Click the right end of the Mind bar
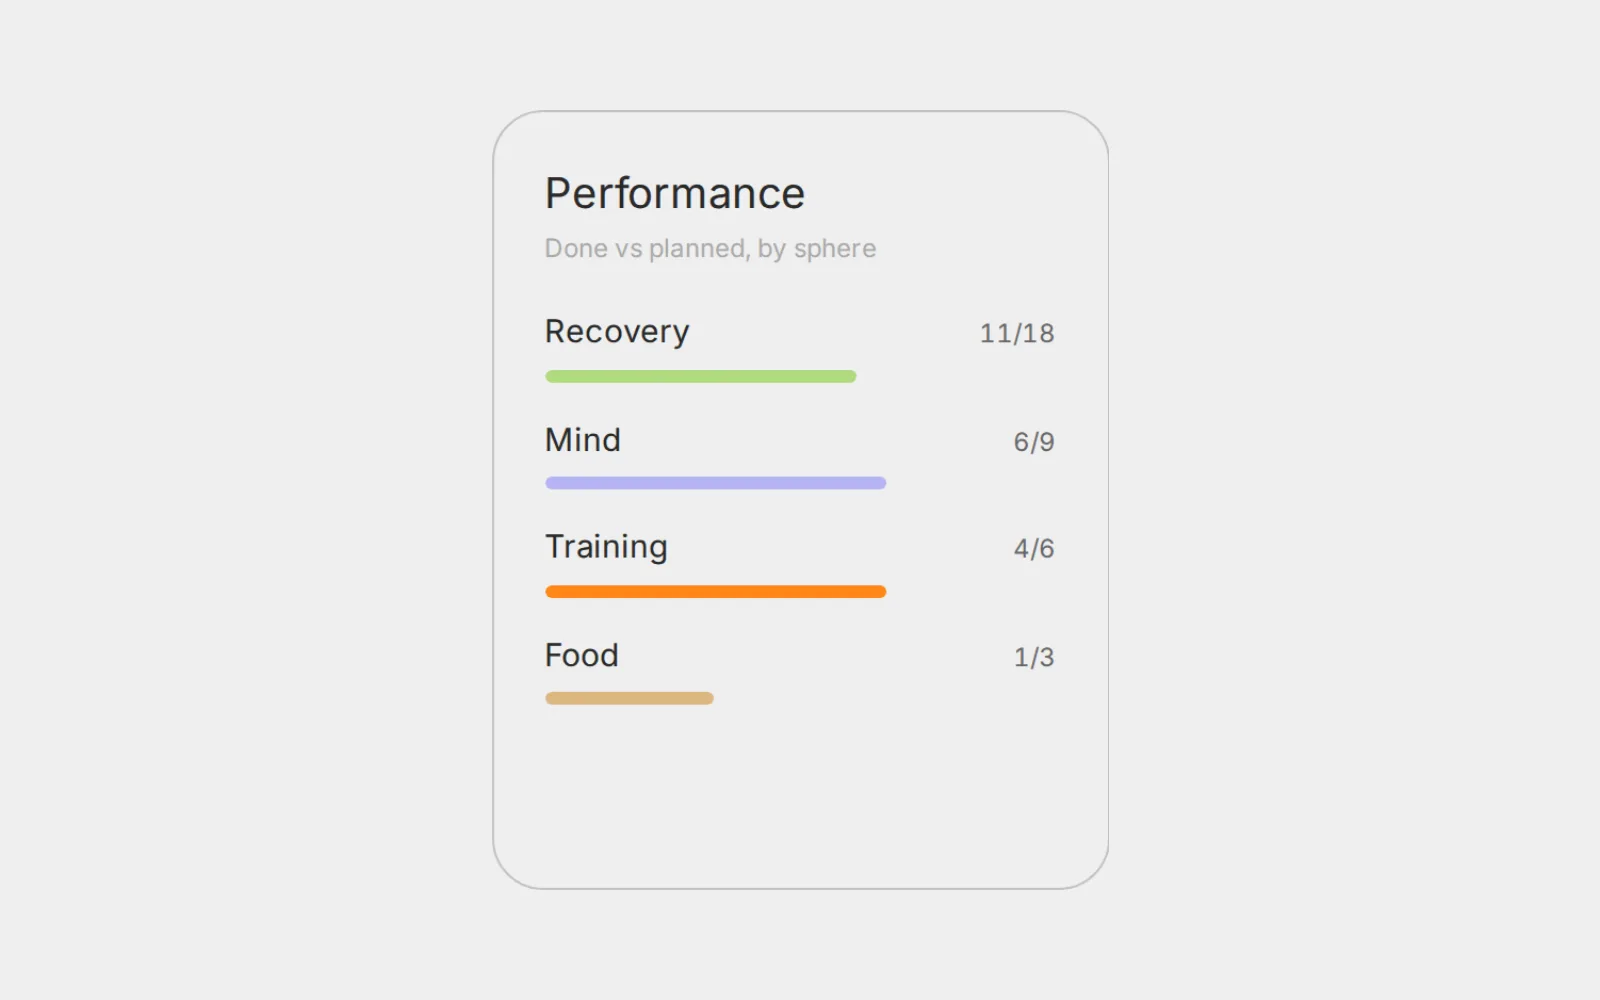This screenshot has width=1600, height=1000. pos(881,483)
